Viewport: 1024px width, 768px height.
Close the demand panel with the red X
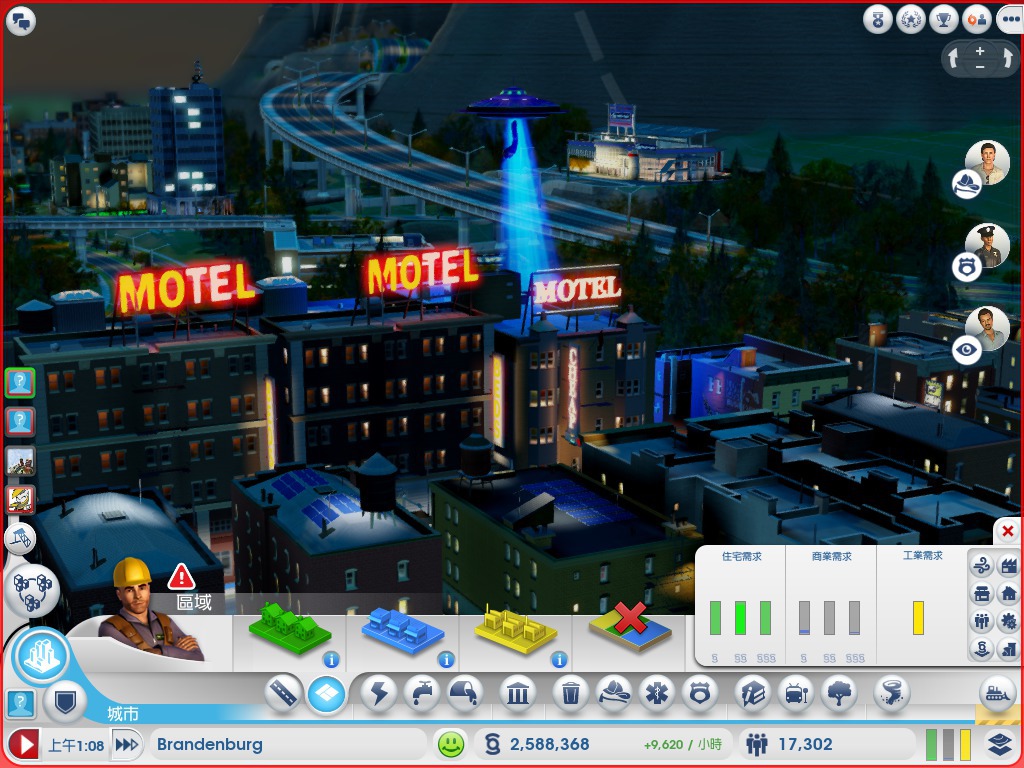point(1008,531)
